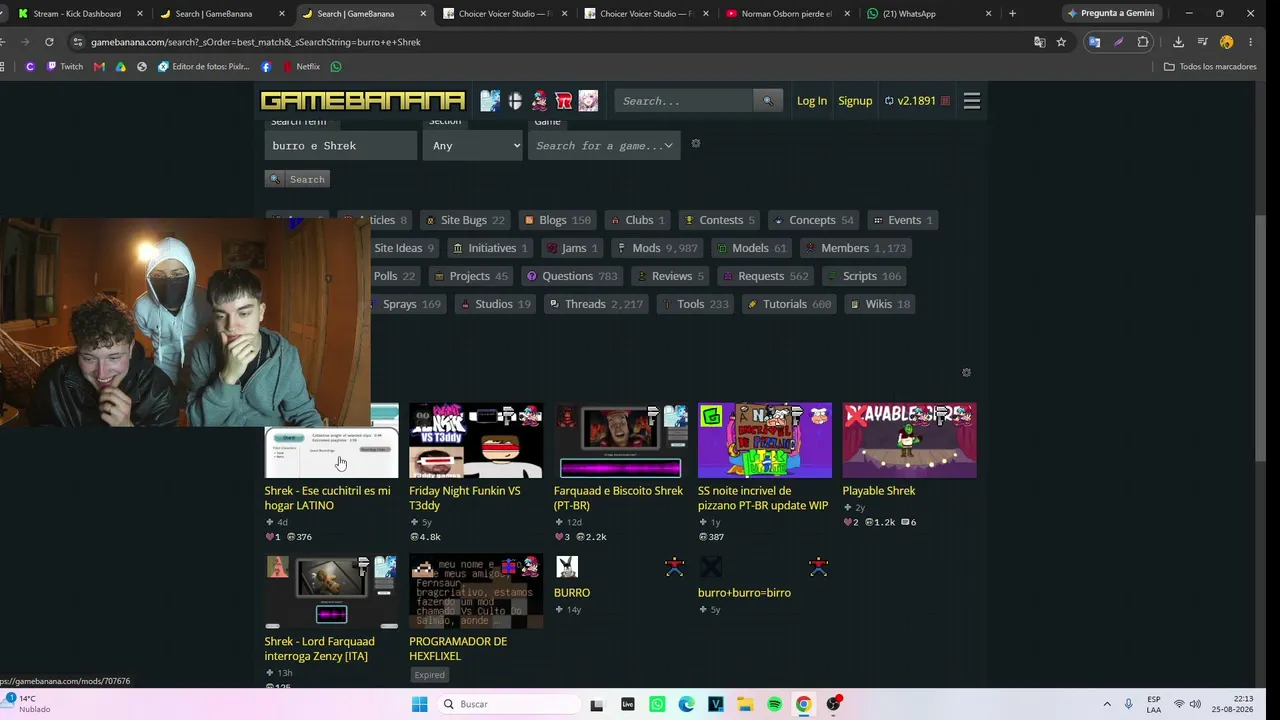Screen dimensions: 1280x720
Task: Open the Google Drive bookmark icon
Action: point(121,67)
